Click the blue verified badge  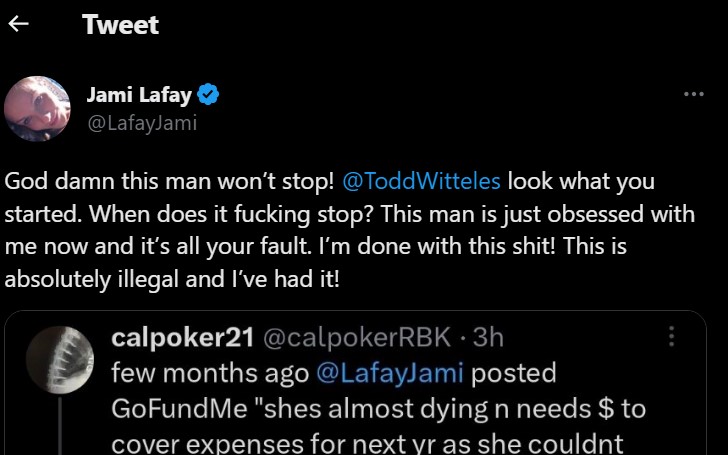tap(209, 96)
